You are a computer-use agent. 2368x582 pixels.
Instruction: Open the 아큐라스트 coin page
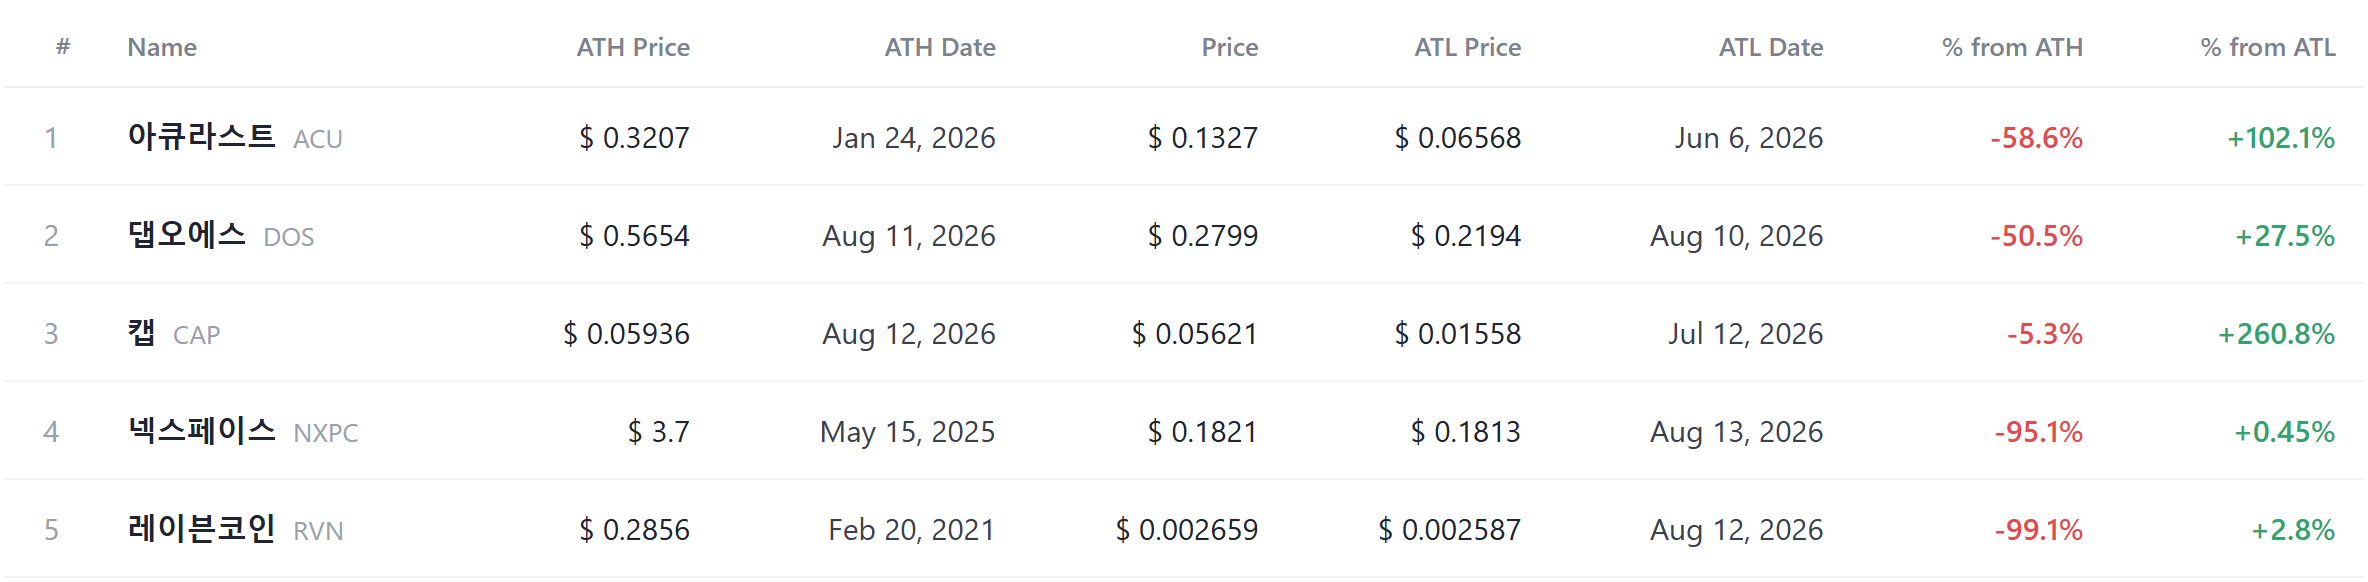(201, 136)
